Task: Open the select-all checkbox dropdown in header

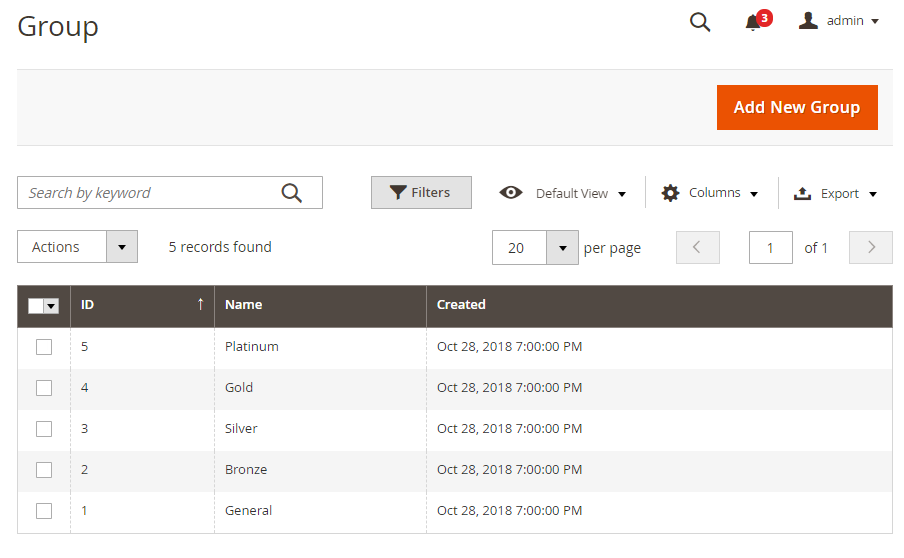Action: pyautogui.click(x=51, y=306)
